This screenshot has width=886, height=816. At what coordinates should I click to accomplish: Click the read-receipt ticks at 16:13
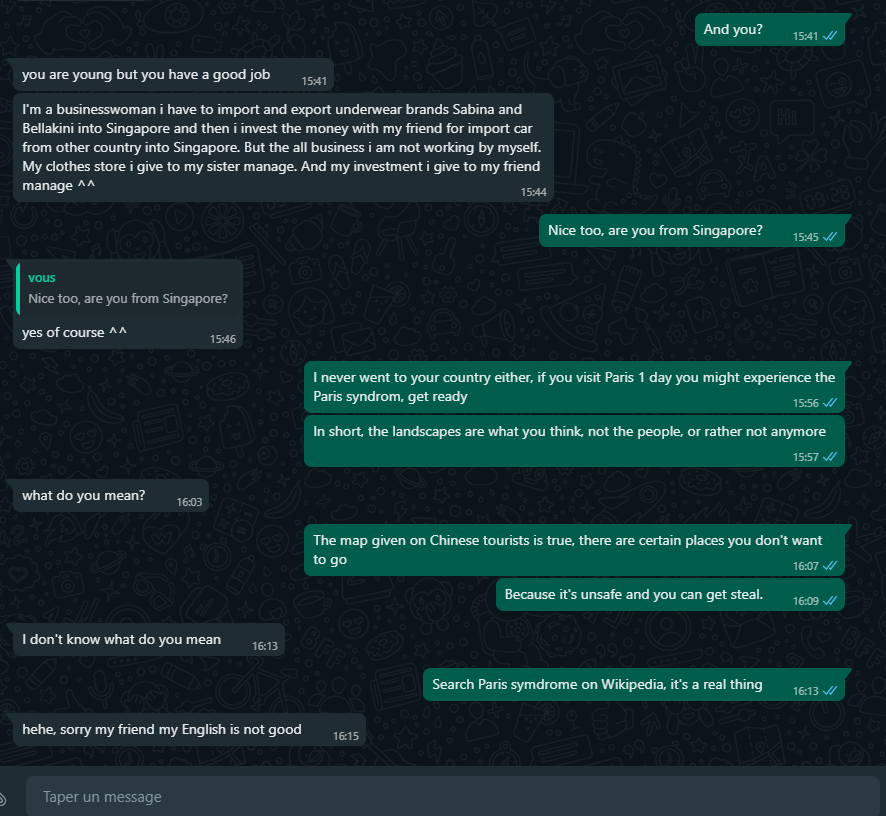pos(829,691)
